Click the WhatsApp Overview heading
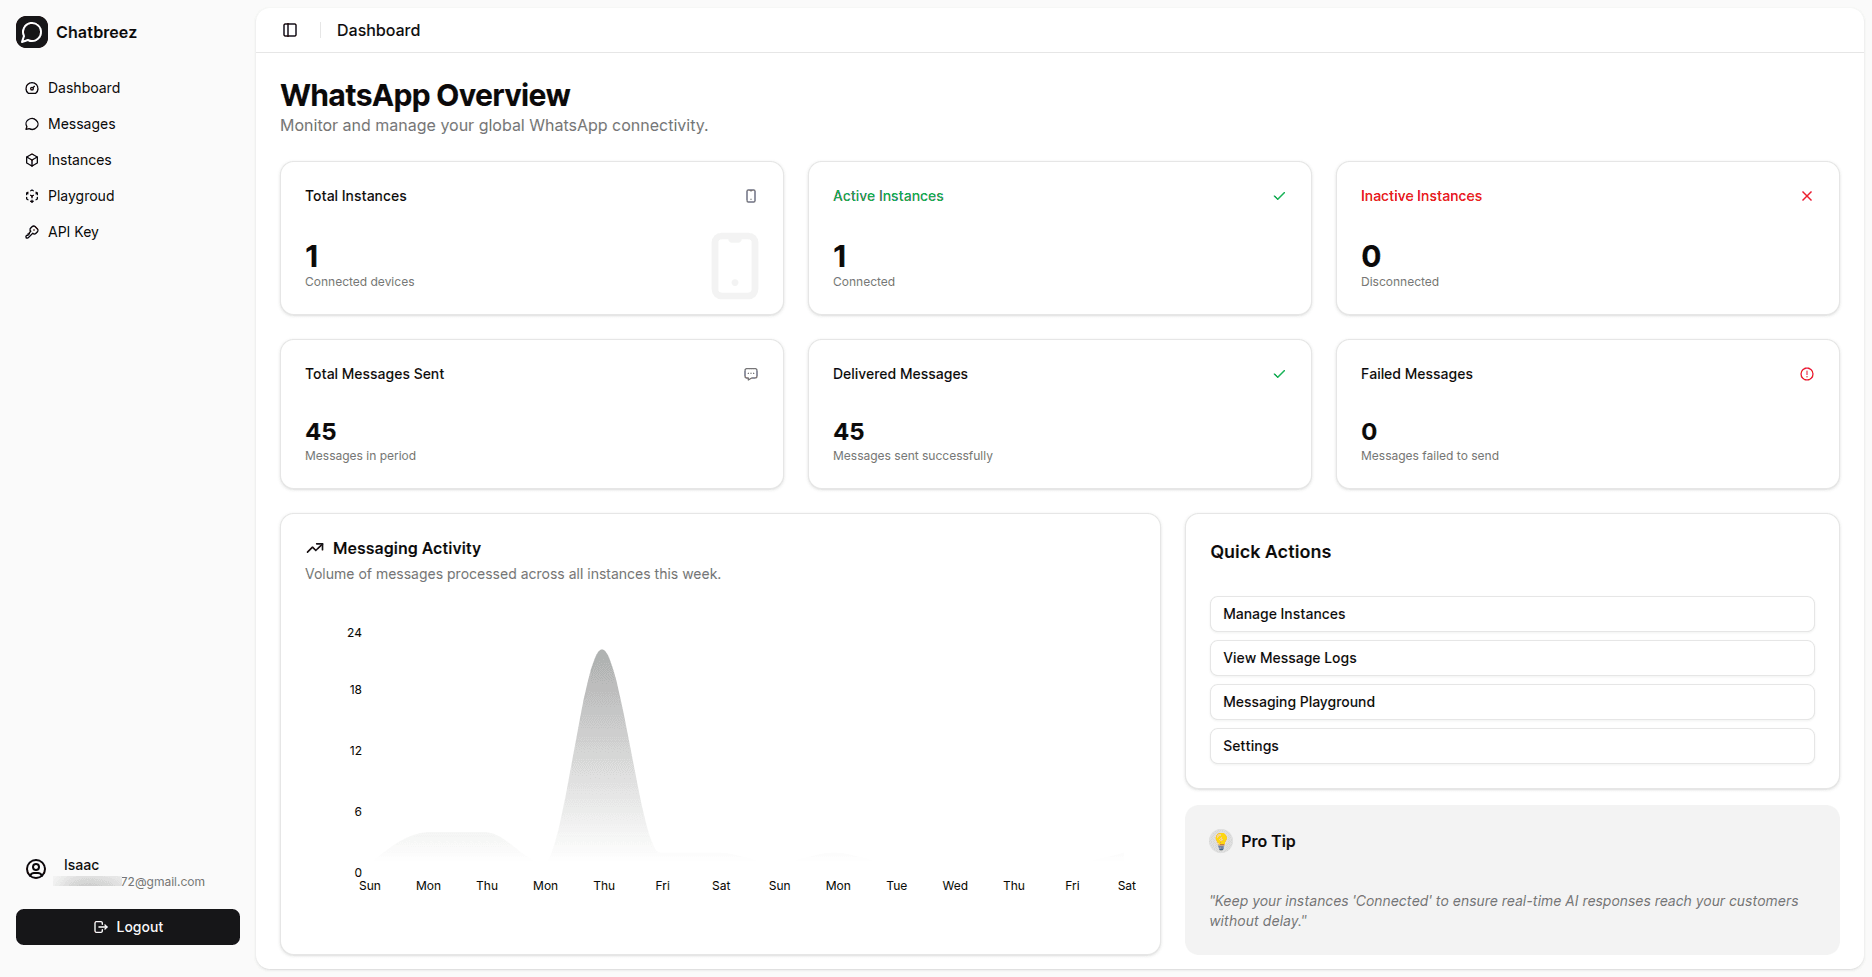 click(425, 95)
